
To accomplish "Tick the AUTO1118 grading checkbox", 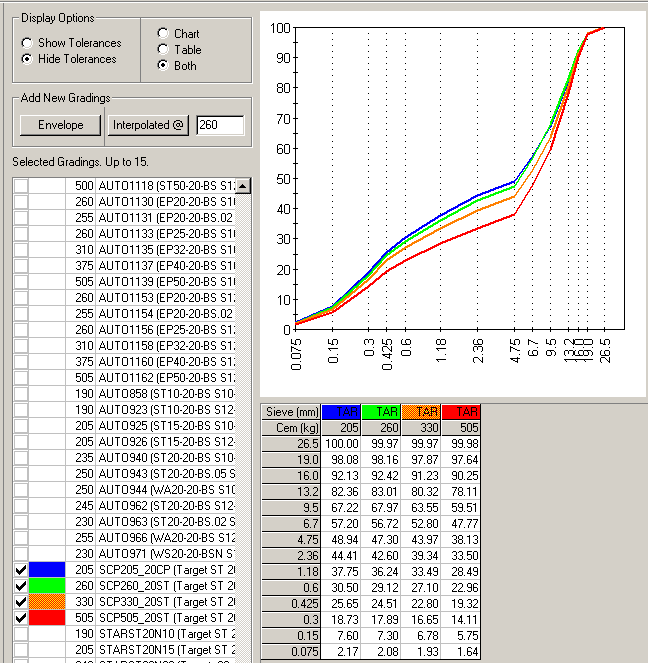I will [21, 186].
